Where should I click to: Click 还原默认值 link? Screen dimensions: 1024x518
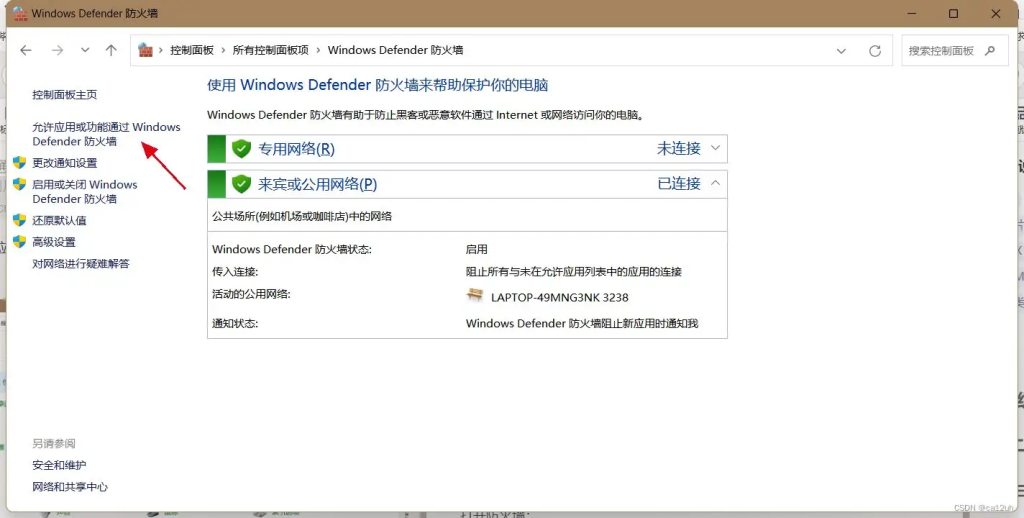point(59,220)
